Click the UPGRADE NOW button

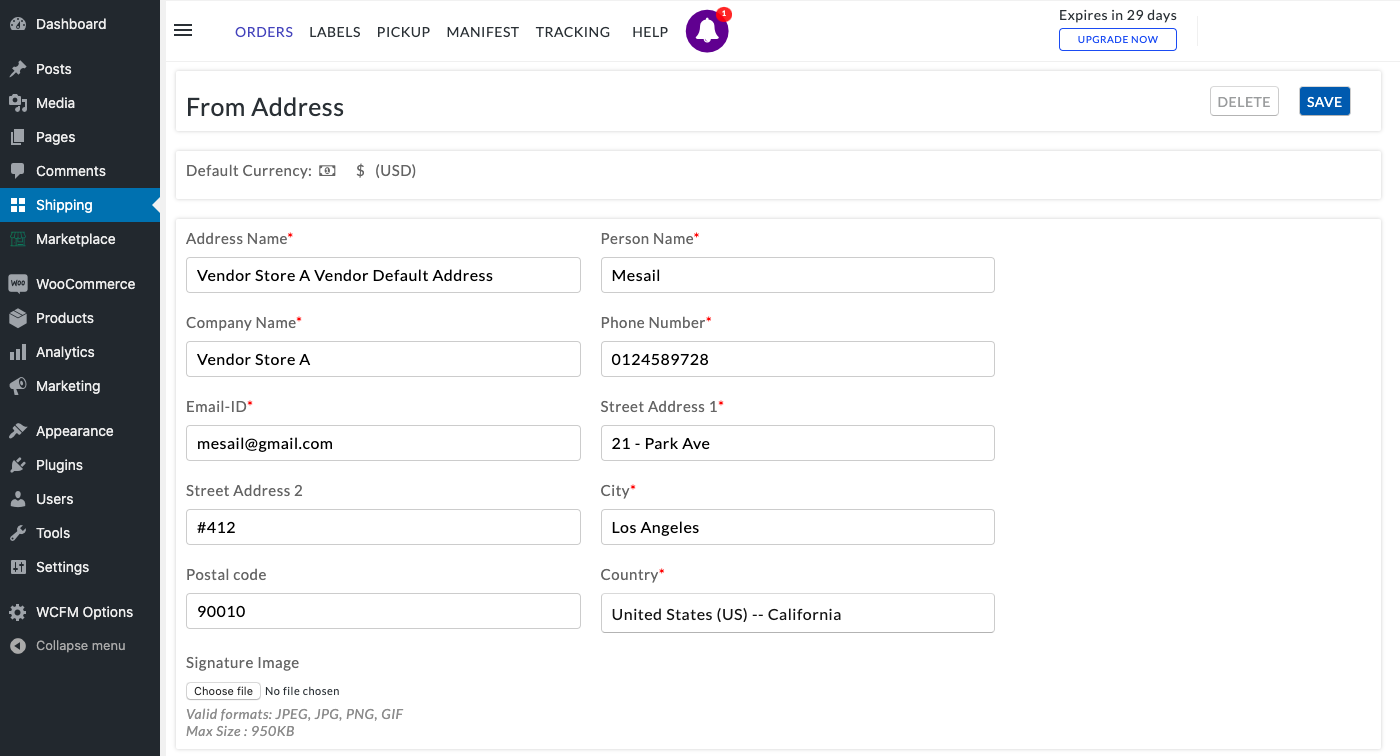[1118, 39]
